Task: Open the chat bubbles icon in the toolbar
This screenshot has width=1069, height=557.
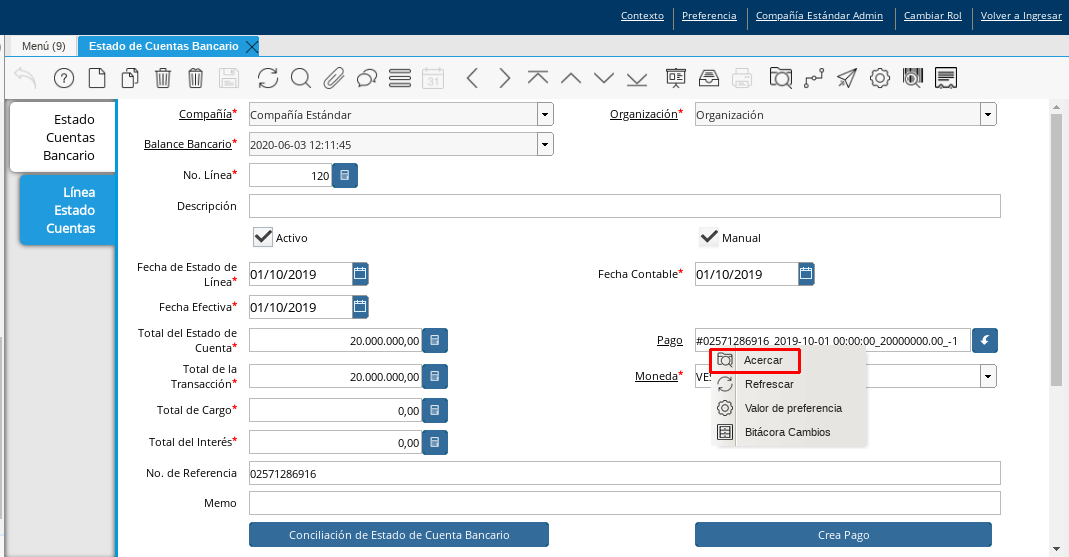Action: (x=367, y=78)
